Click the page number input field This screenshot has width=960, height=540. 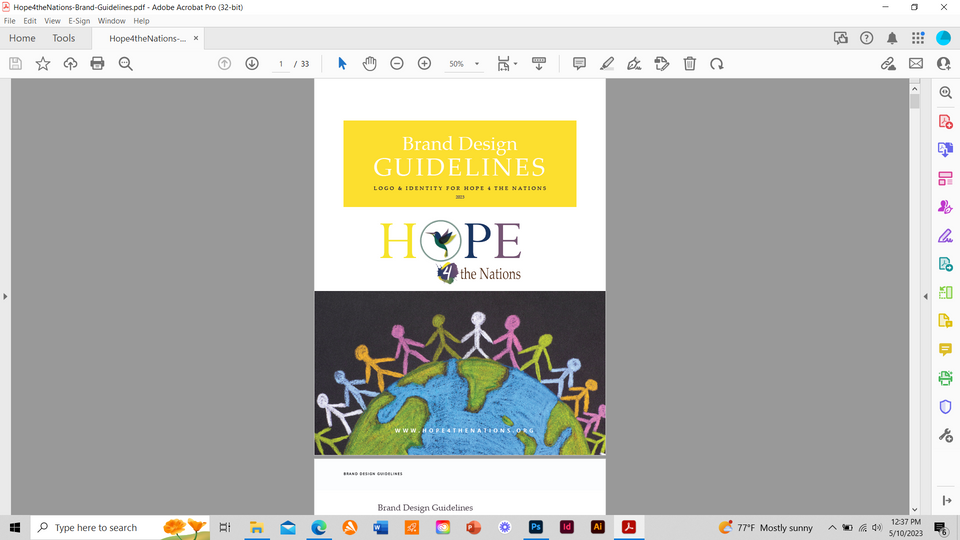(x=282, y=64)
